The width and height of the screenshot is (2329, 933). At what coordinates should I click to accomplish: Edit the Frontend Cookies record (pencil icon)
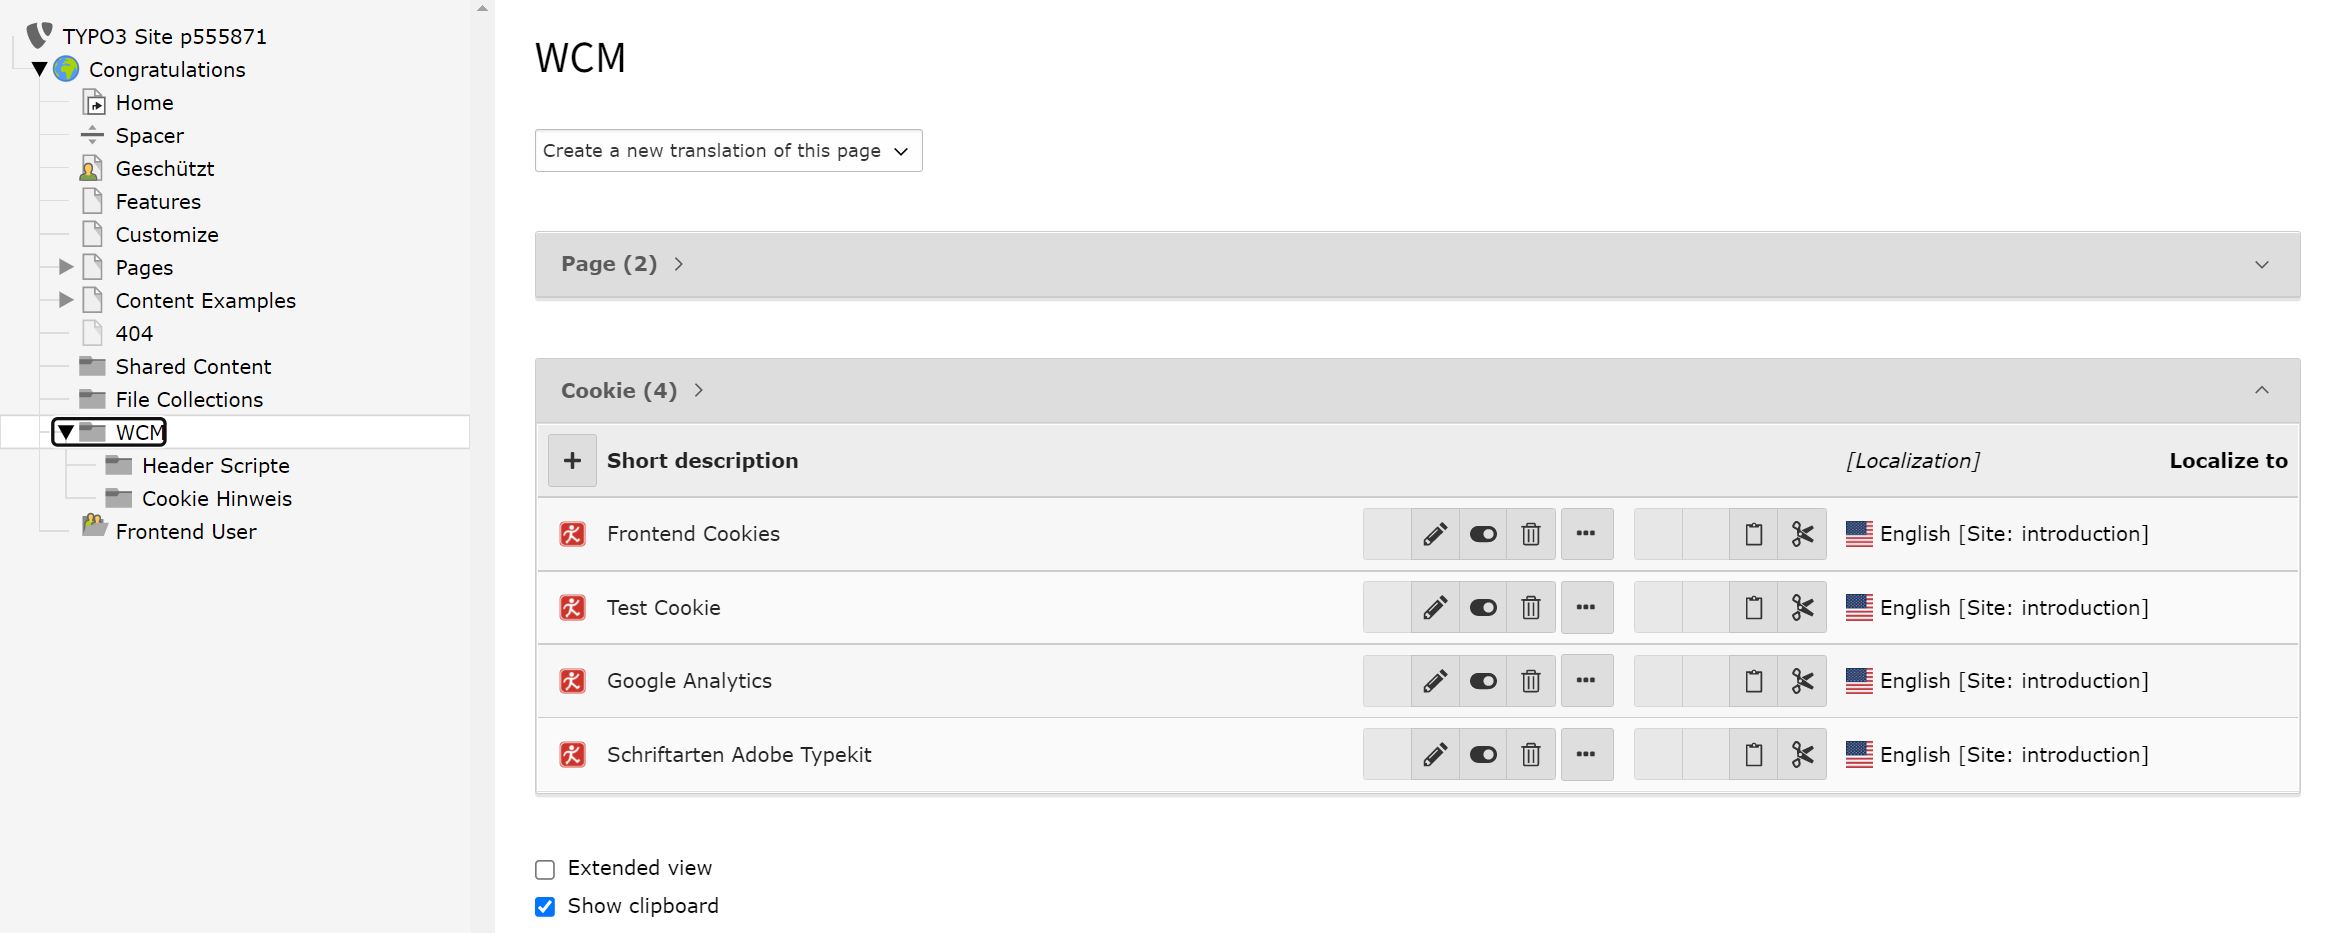point(1435,534)
